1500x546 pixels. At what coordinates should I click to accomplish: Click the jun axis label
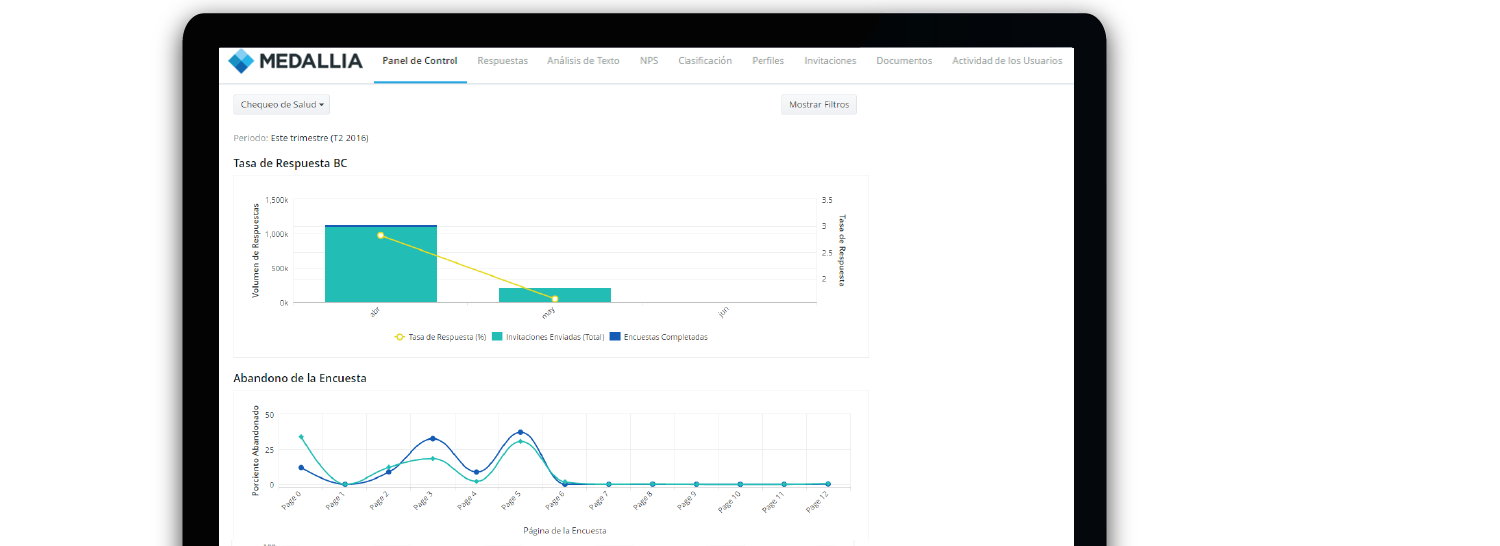[724, 312]
